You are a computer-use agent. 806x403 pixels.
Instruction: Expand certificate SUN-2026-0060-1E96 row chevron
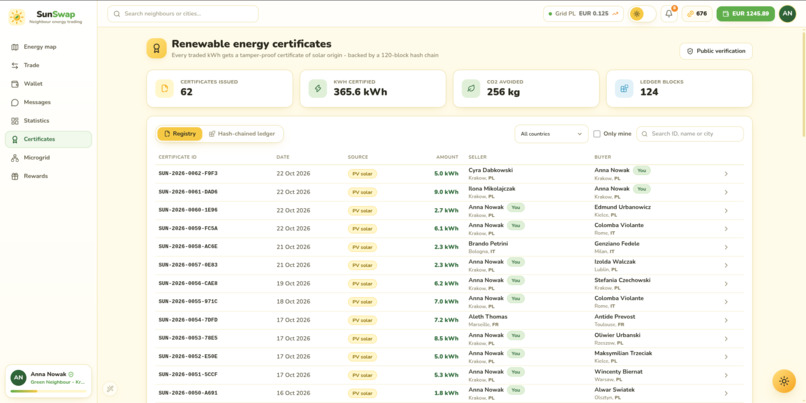[x=726, y=210]
